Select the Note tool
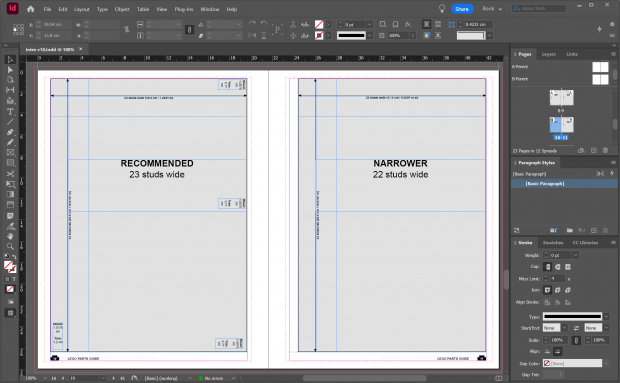The image size is (620, 383). point(10,216)
